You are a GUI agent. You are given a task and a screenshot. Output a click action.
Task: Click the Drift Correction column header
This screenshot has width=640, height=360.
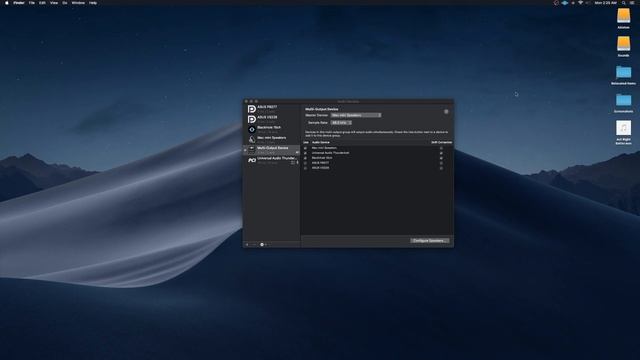click(x=441, y=142)
